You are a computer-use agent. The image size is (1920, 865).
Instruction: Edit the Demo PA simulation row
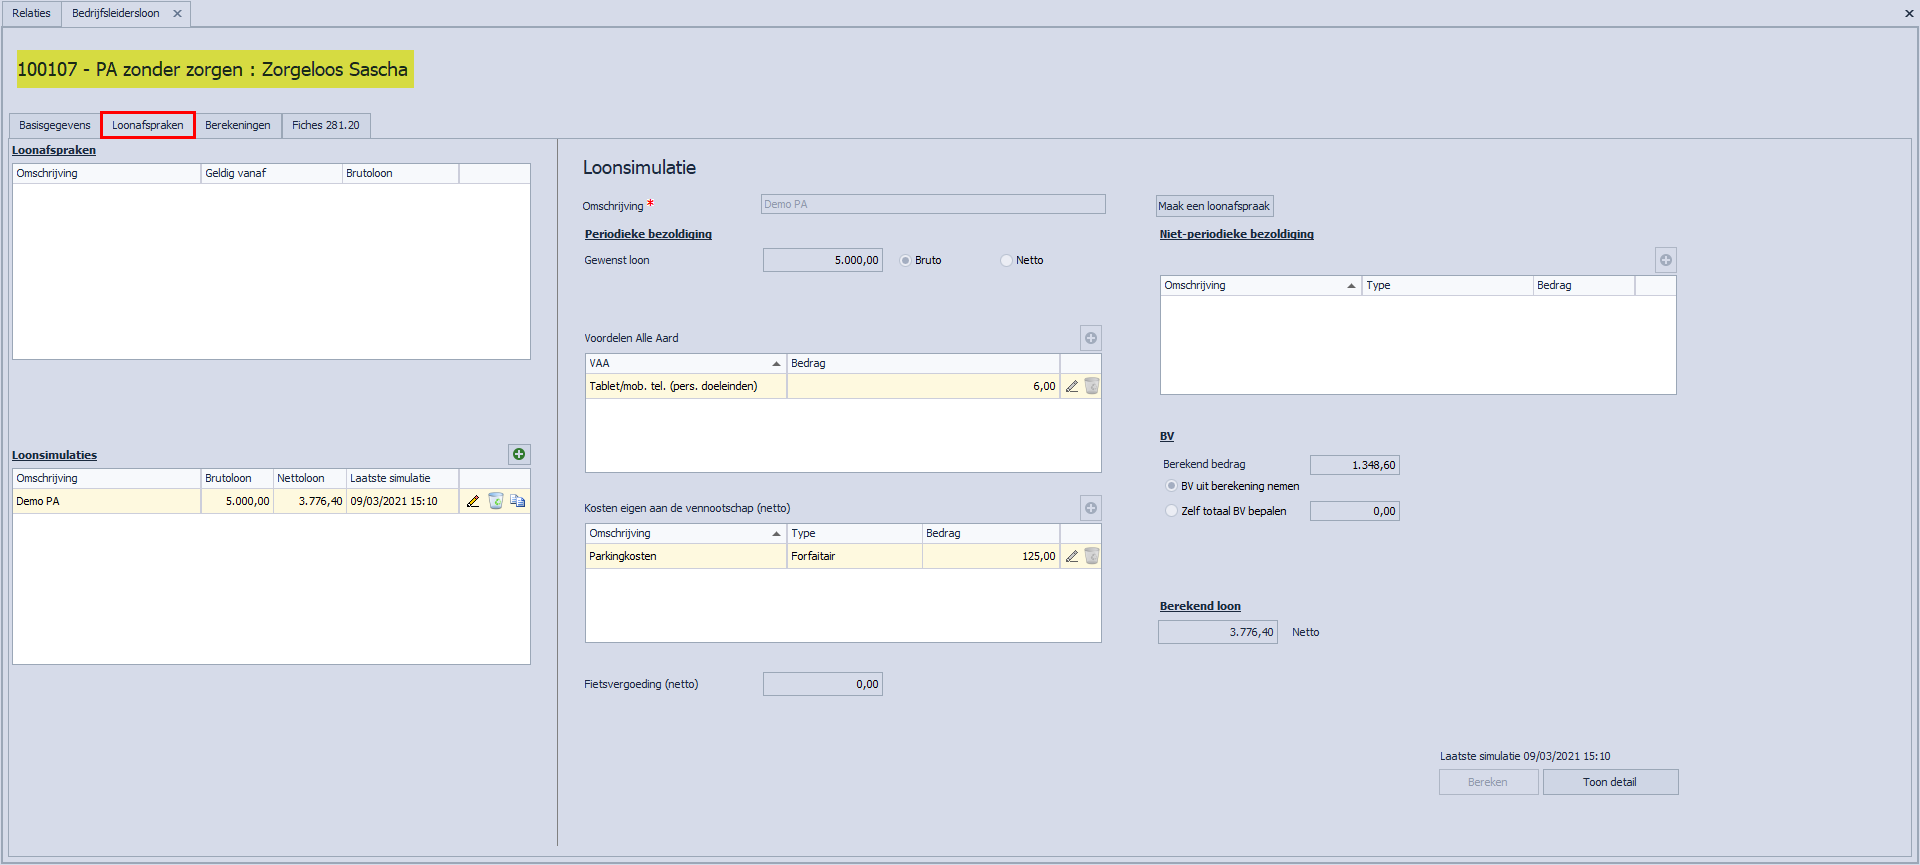(x=473, y=501)
